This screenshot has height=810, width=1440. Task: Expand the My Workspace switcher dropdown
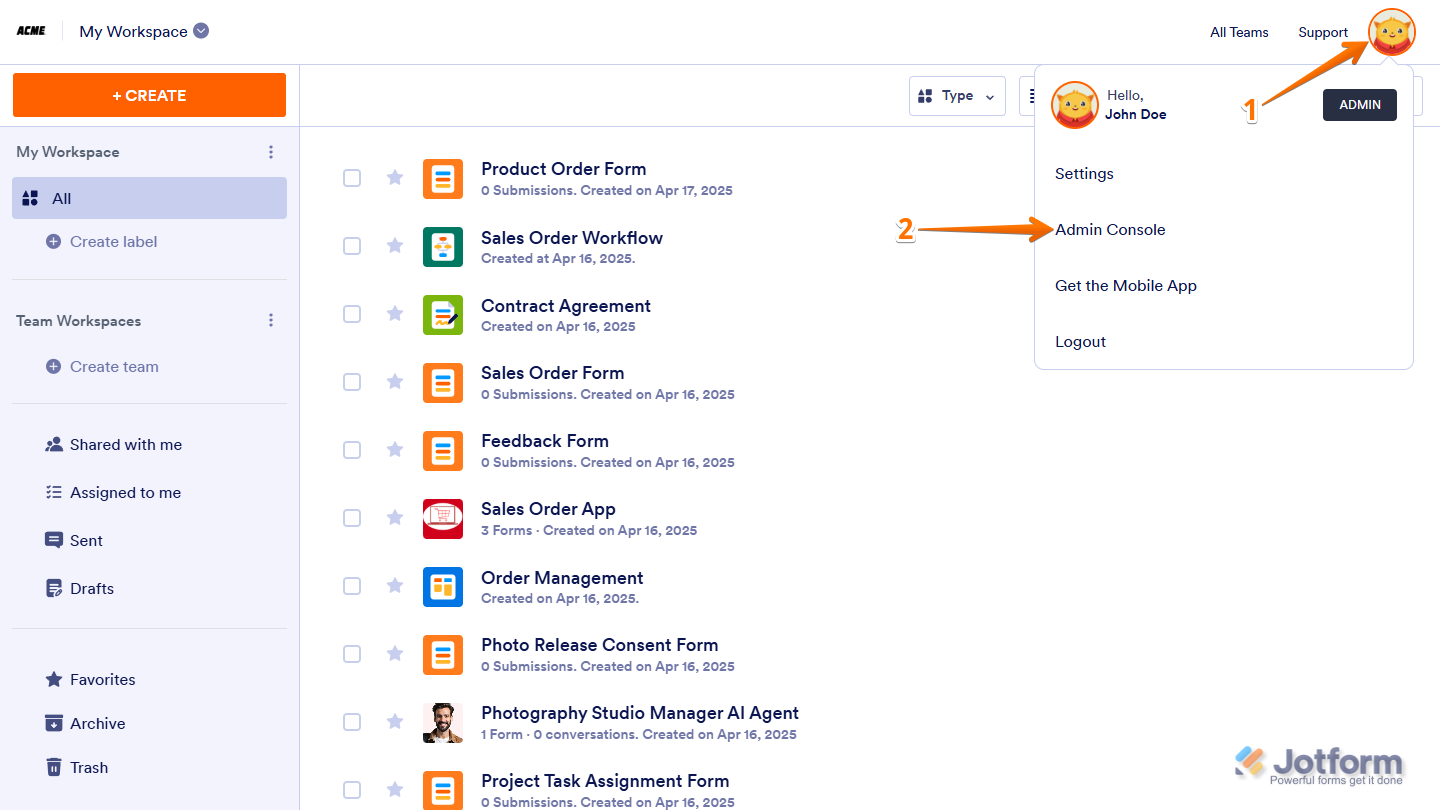[x=201, y=31]
